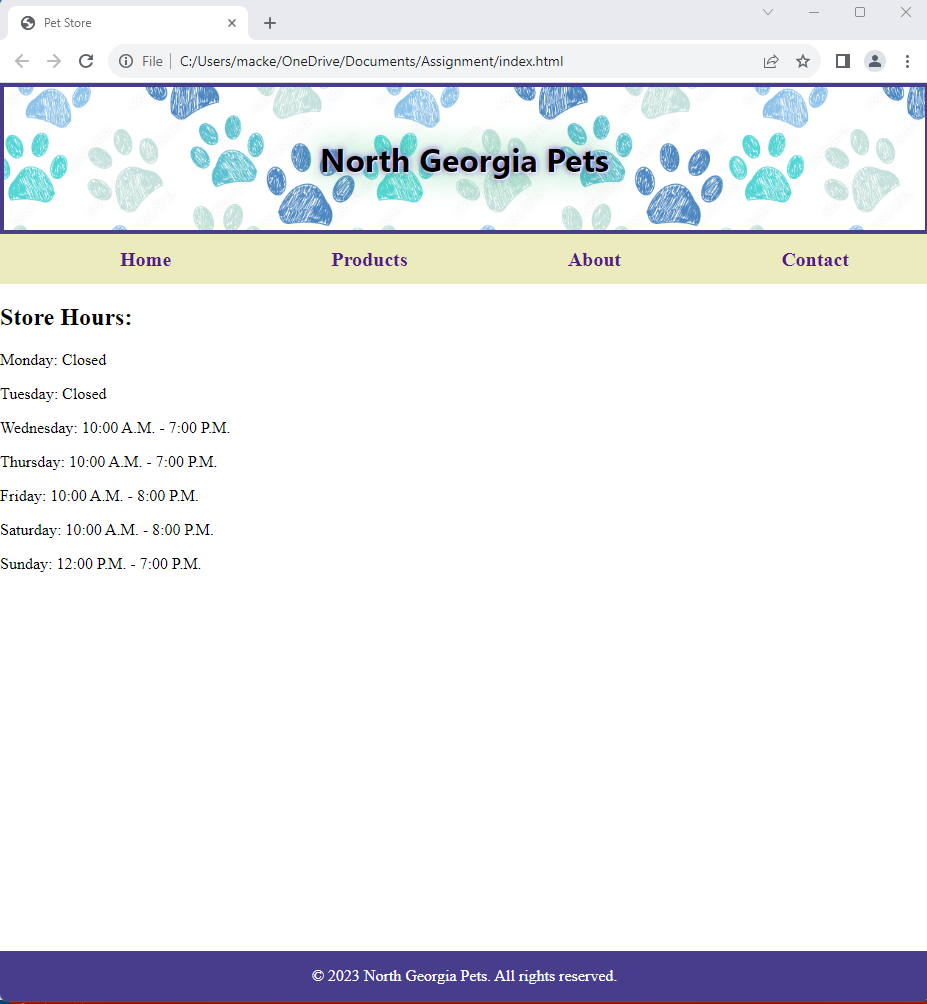Click the paw favicon on the tab

tap(29, 22)
